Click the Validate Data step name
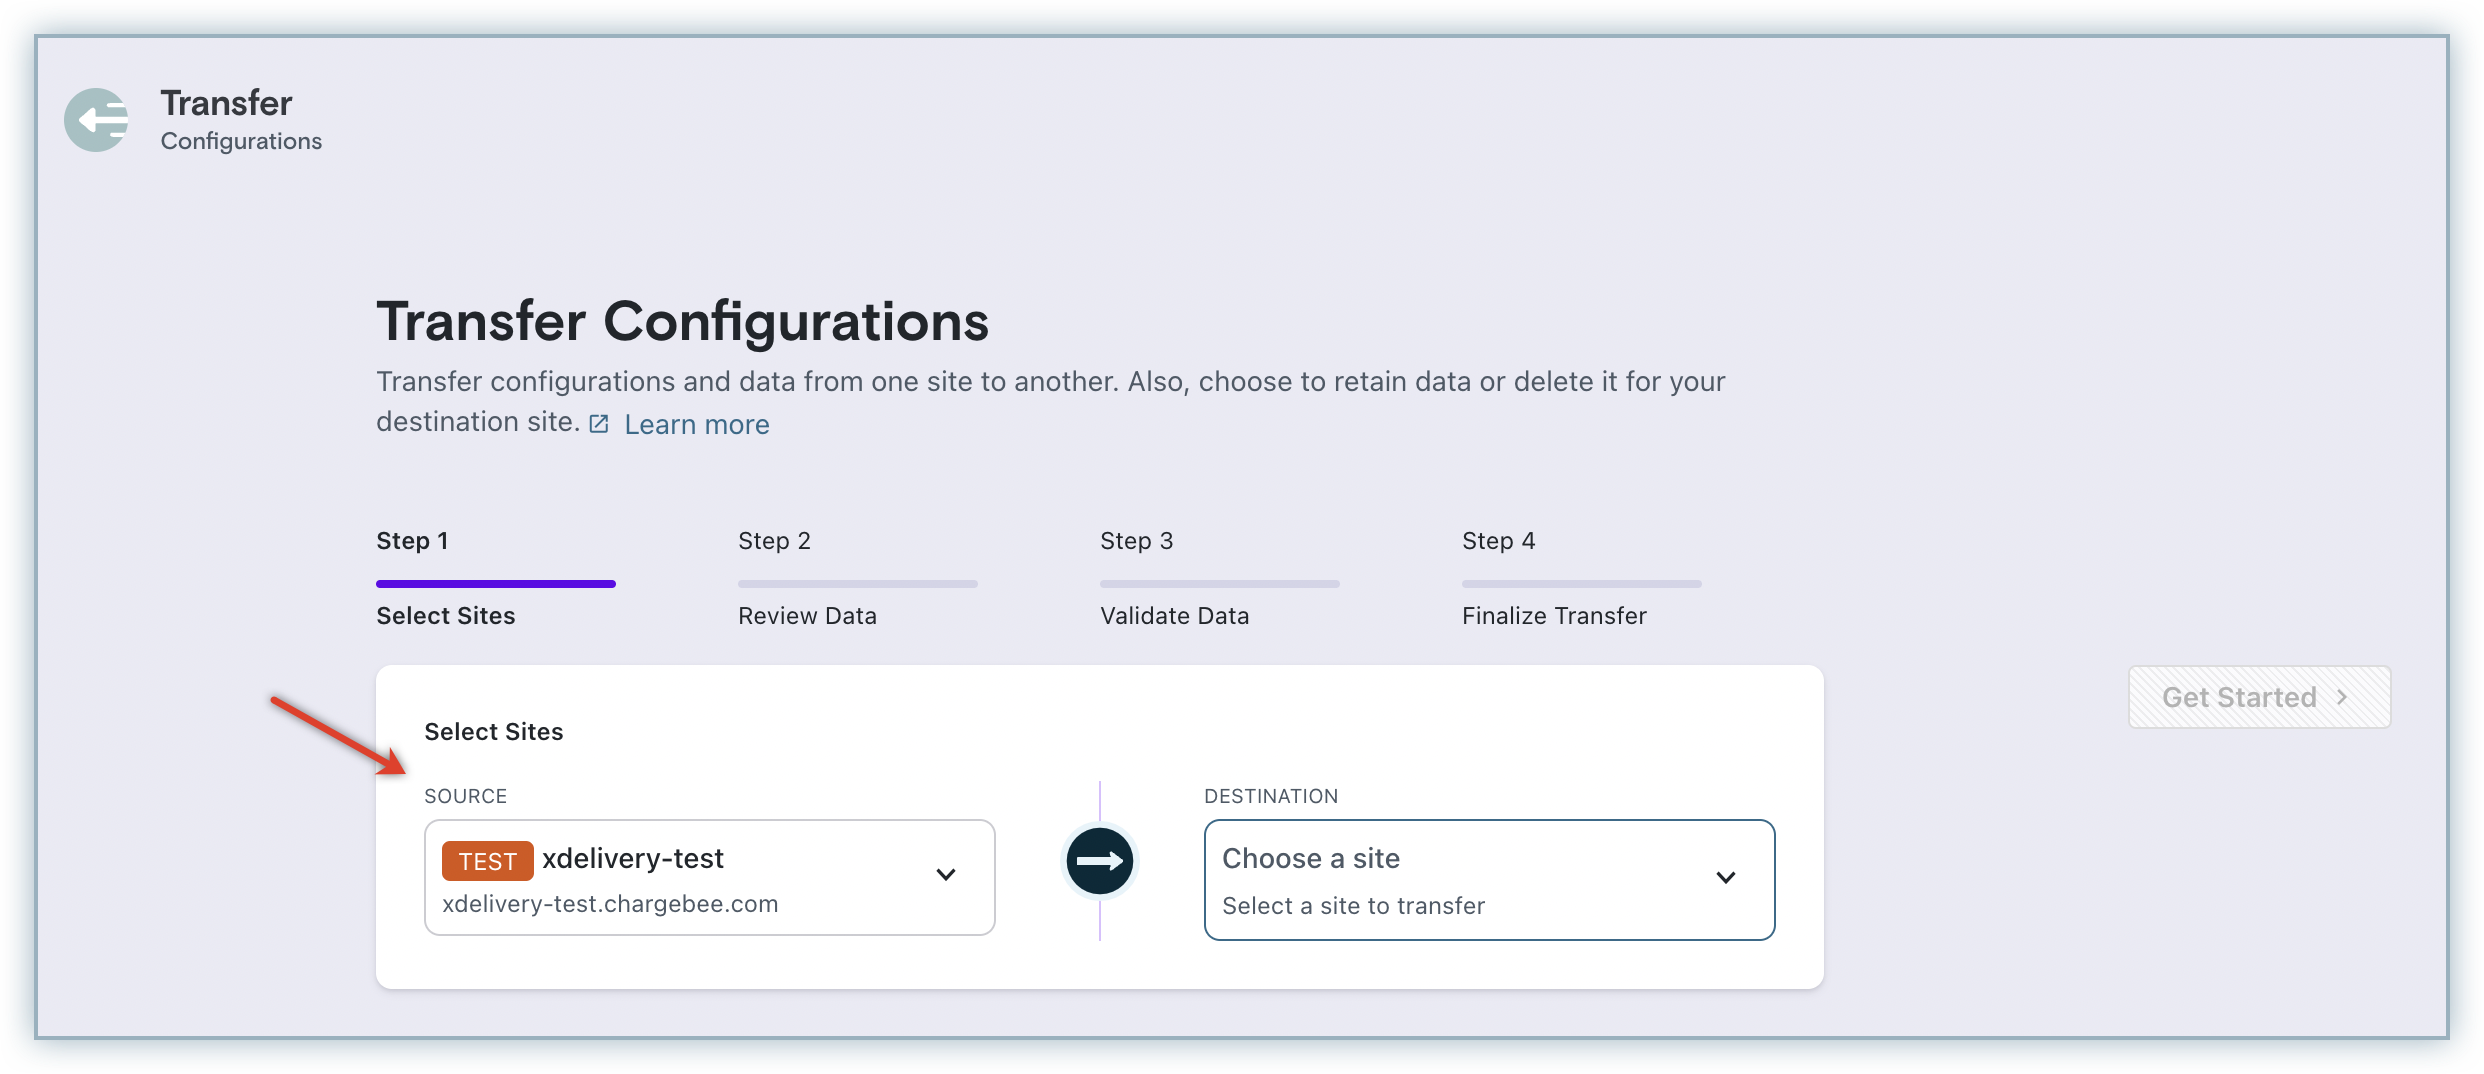Image resolution: width=2484 pixels, height=1074 pixels. pos(1174,616)
